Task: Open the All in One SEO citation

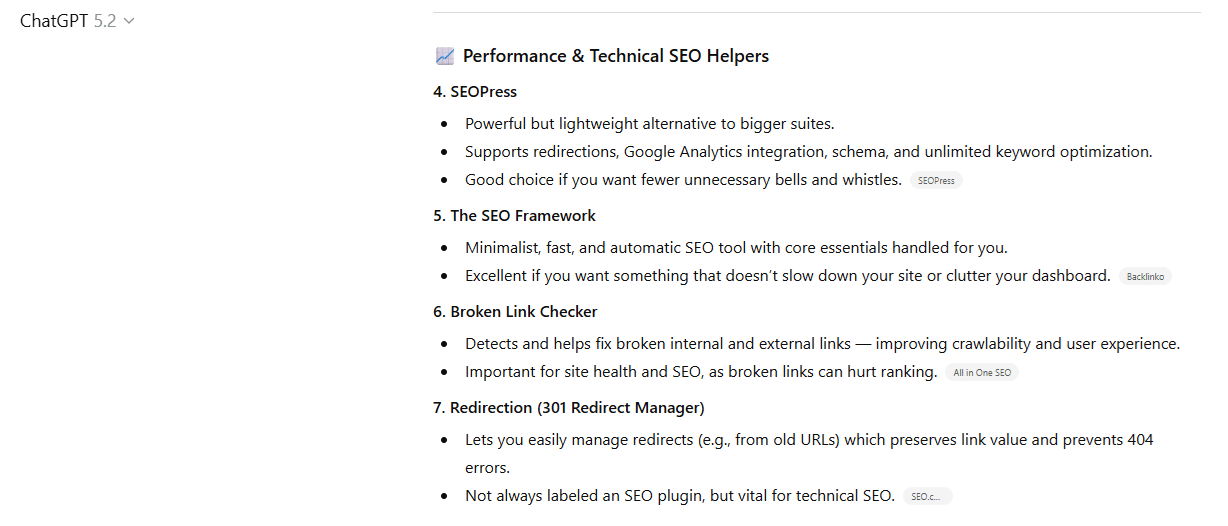Action: tap(982, 373)
